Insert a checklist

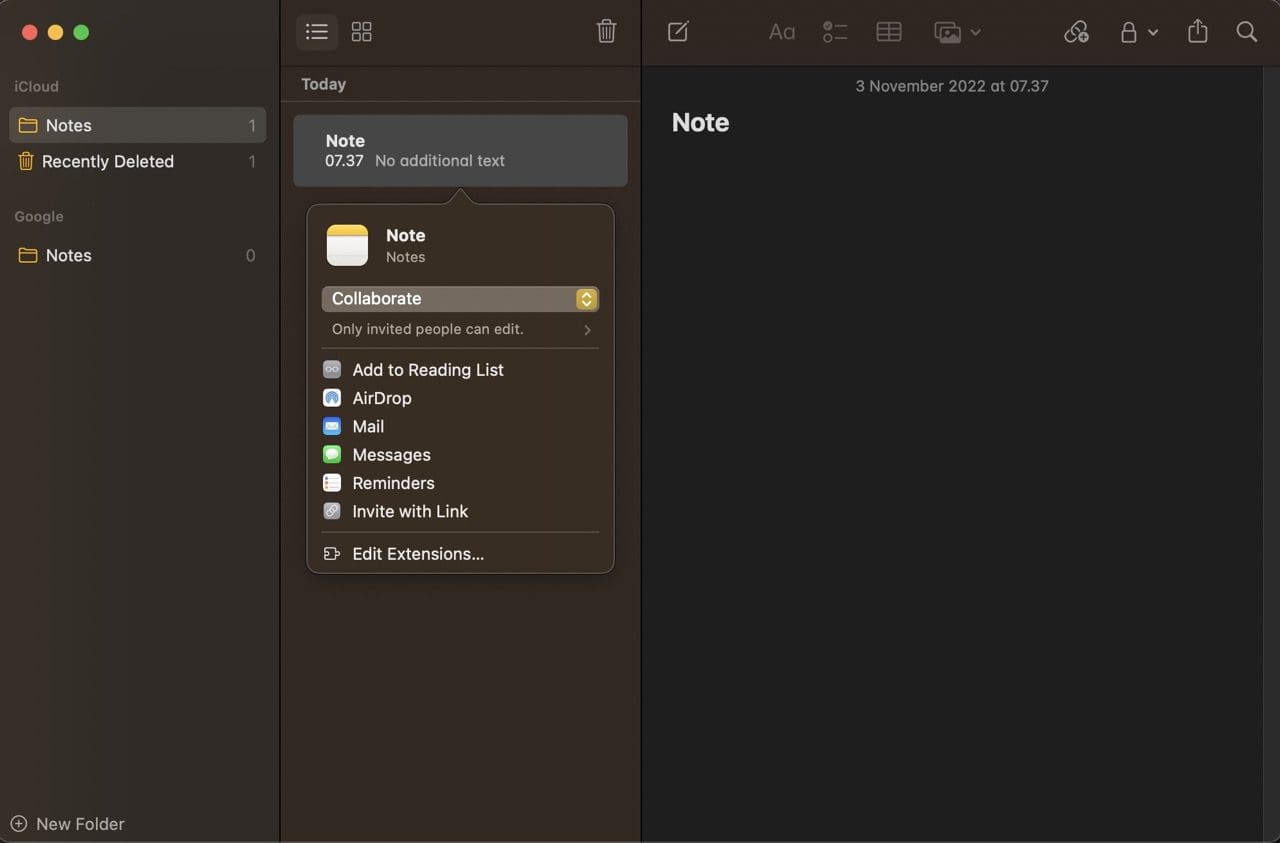[835, 31]
